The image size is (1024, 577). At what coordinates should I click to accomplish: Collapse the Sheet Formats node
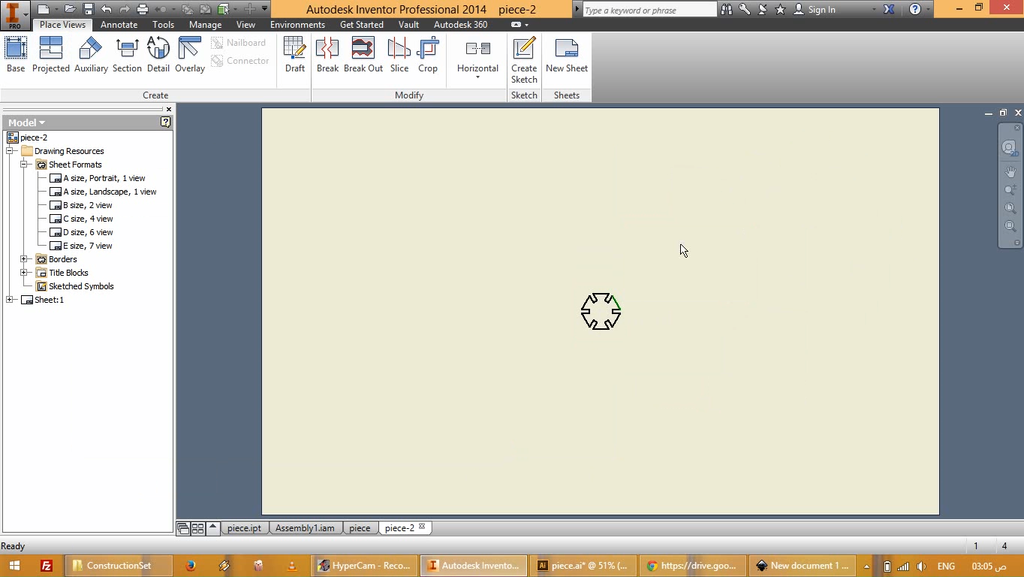click(24, 164)
